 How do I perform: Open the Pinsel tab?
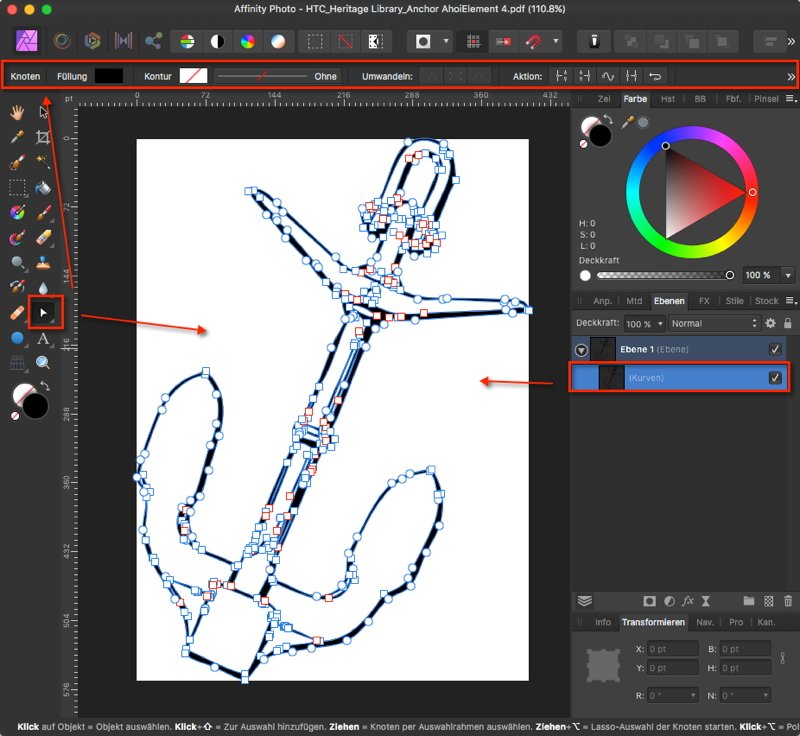coord(765,99)
